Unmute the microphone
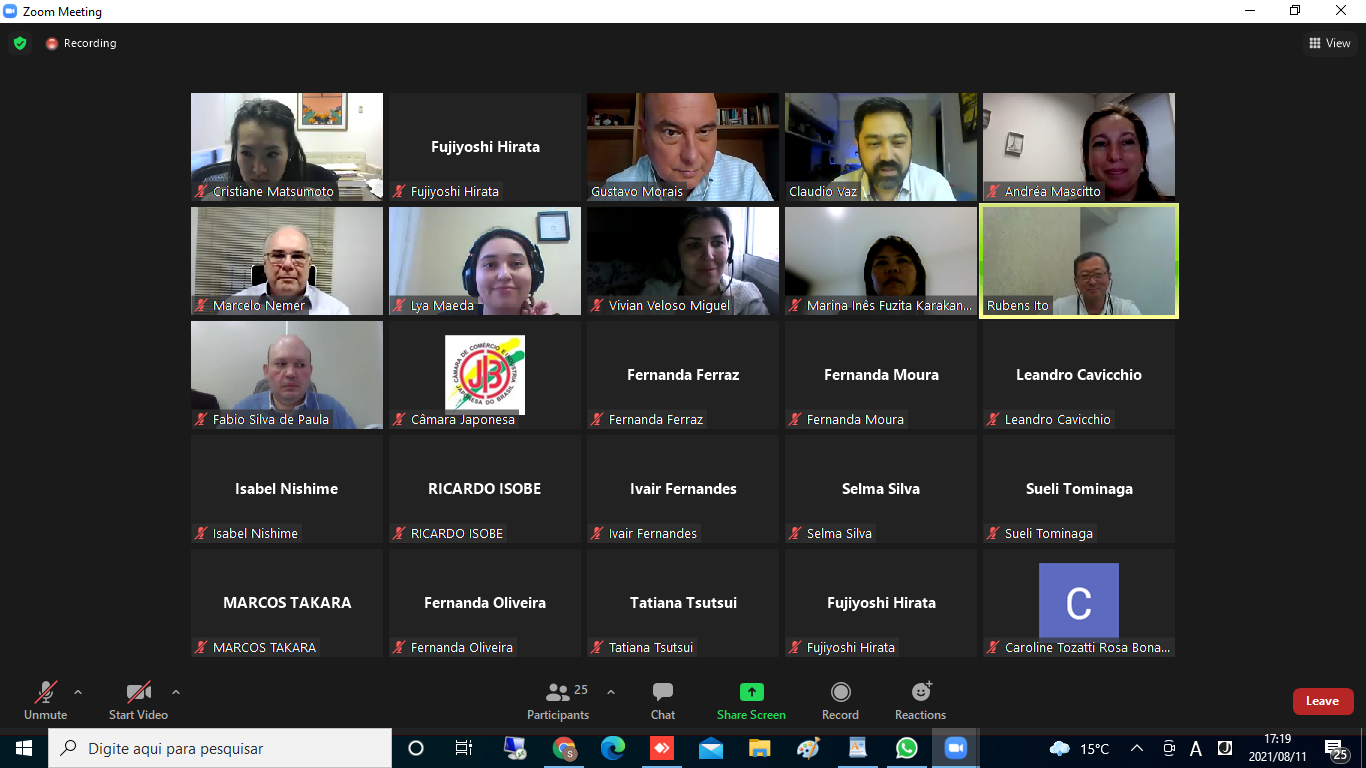1366x768 pixels. click(x=45, y=693)
